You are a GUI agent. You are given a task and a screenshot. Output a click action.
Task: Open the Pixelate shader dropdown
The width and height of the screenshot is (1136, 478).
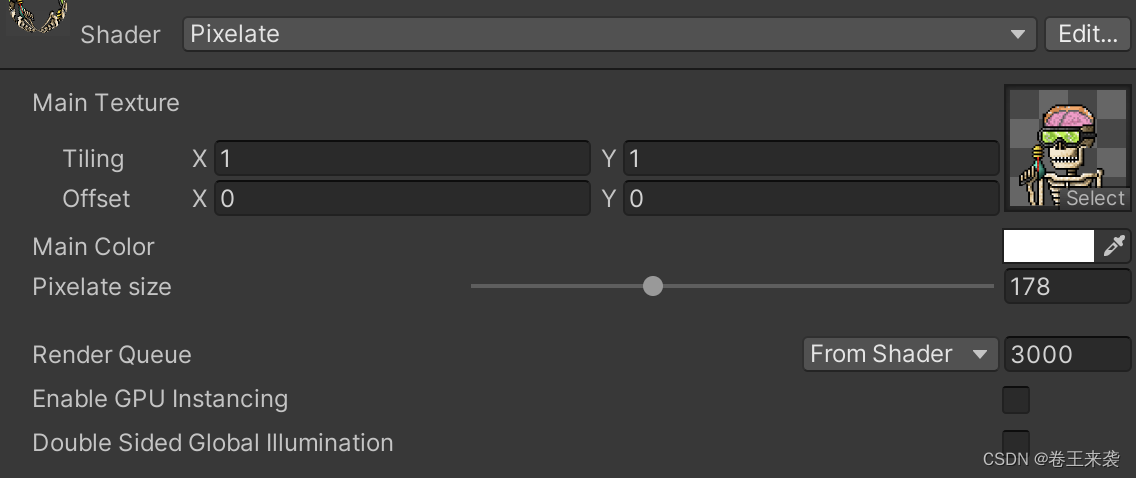609,34
